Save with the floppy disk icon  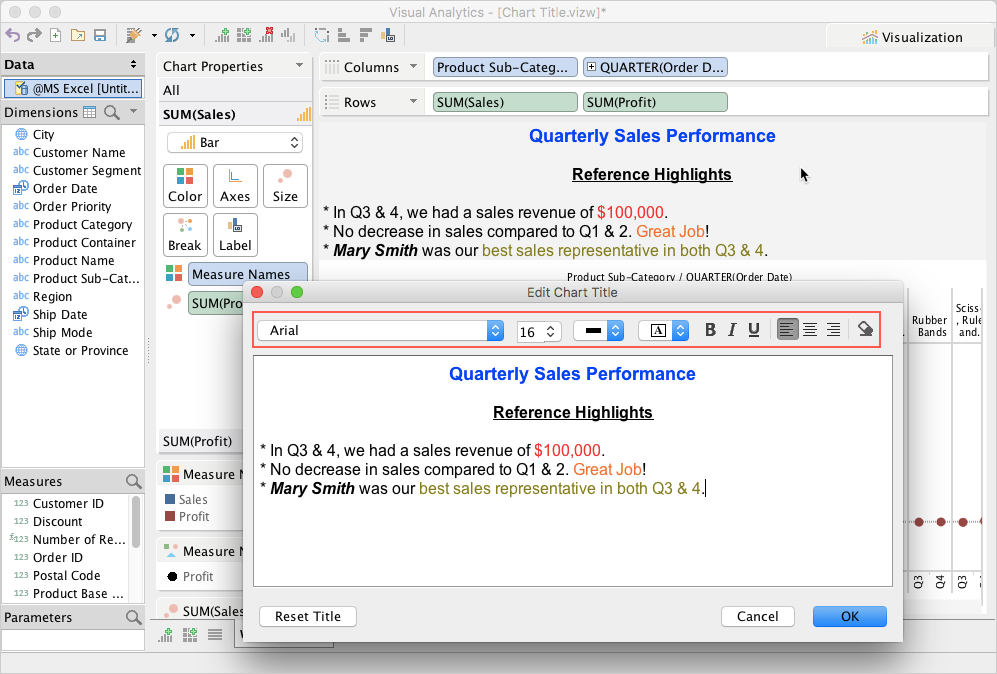100,36
